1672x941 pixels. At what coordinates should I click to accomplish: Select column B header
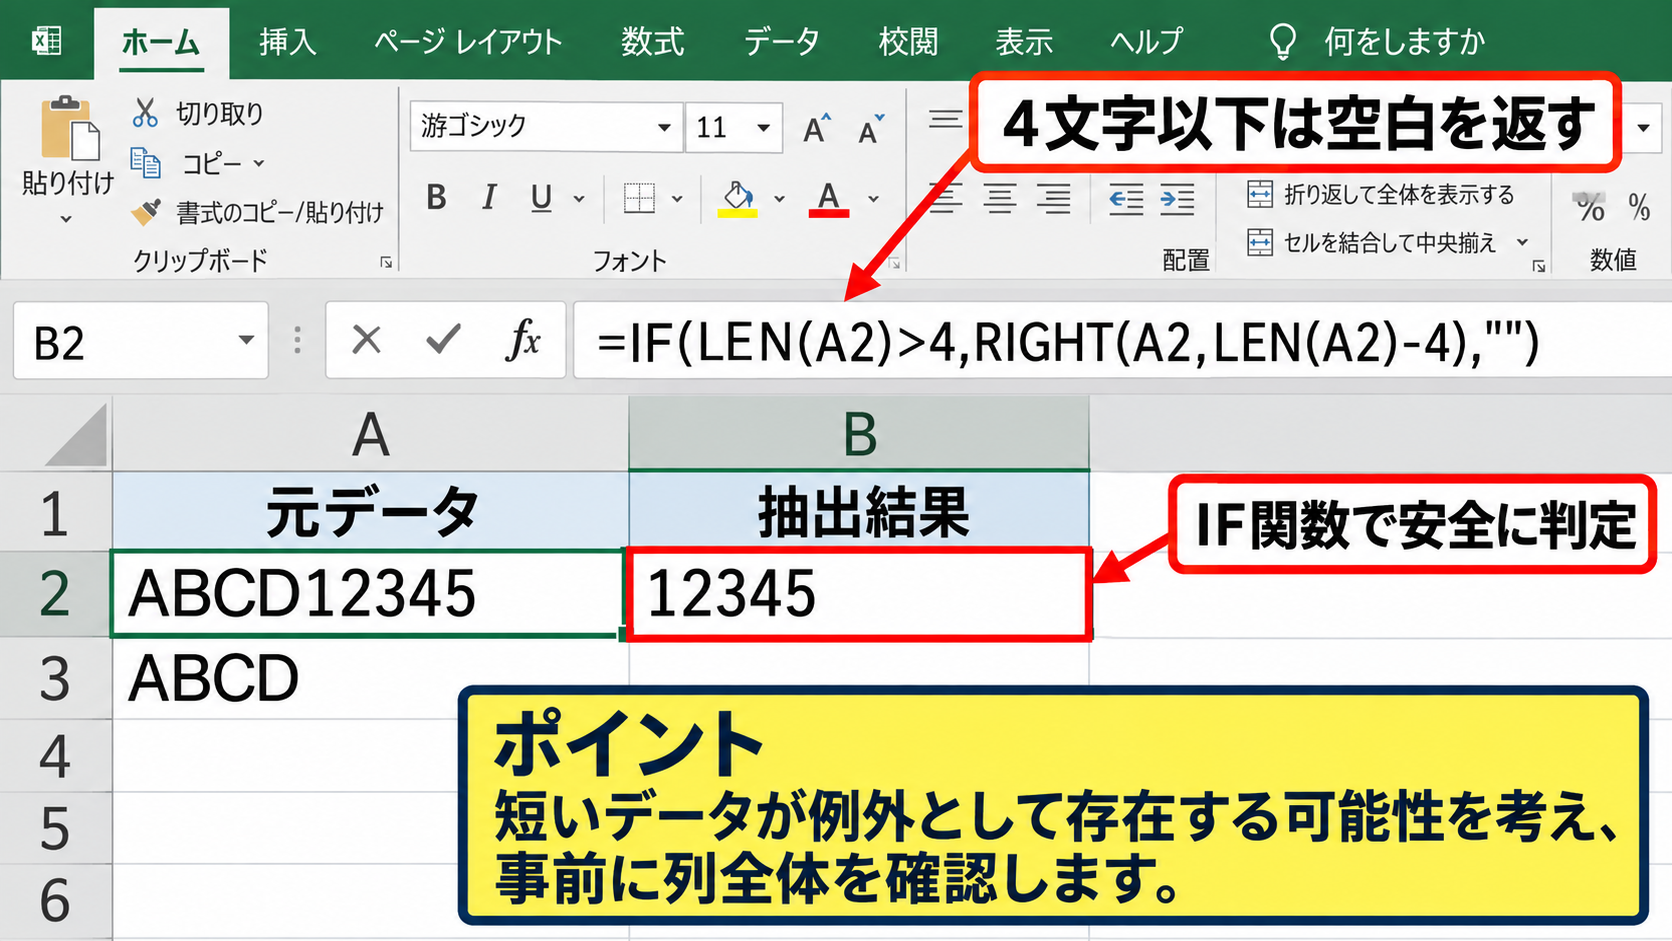pyautogui.click(x=859, y=434)
